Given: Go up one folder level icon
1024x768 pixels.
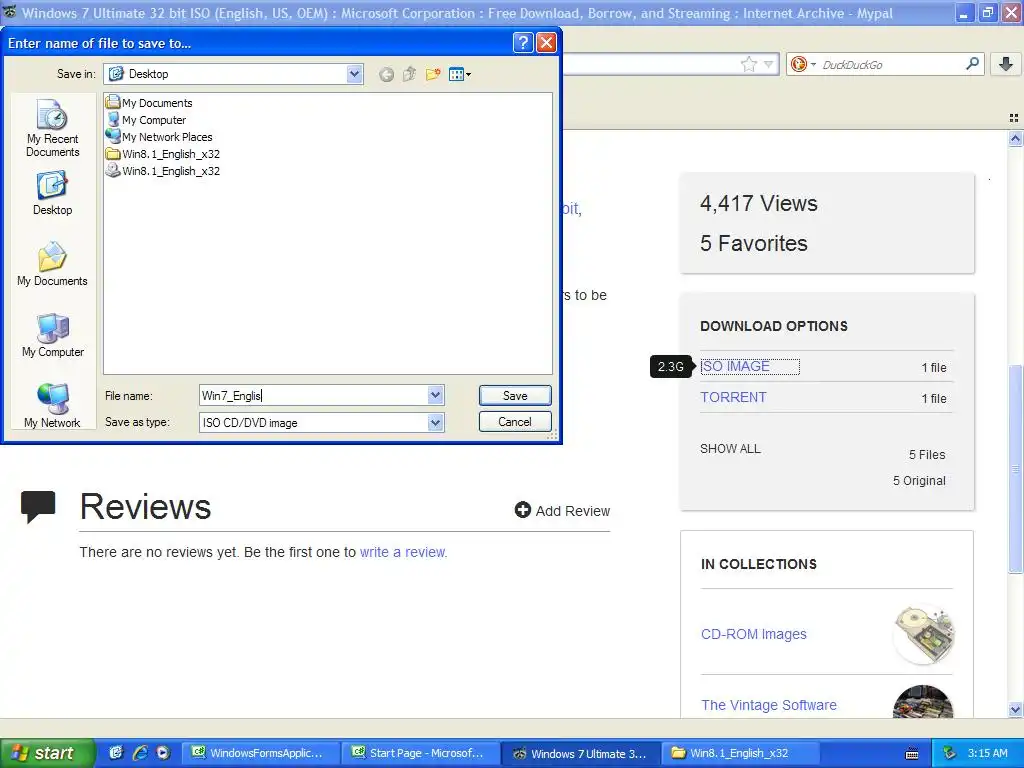Looking at the screenshot, I should click(x=409, y=74).
